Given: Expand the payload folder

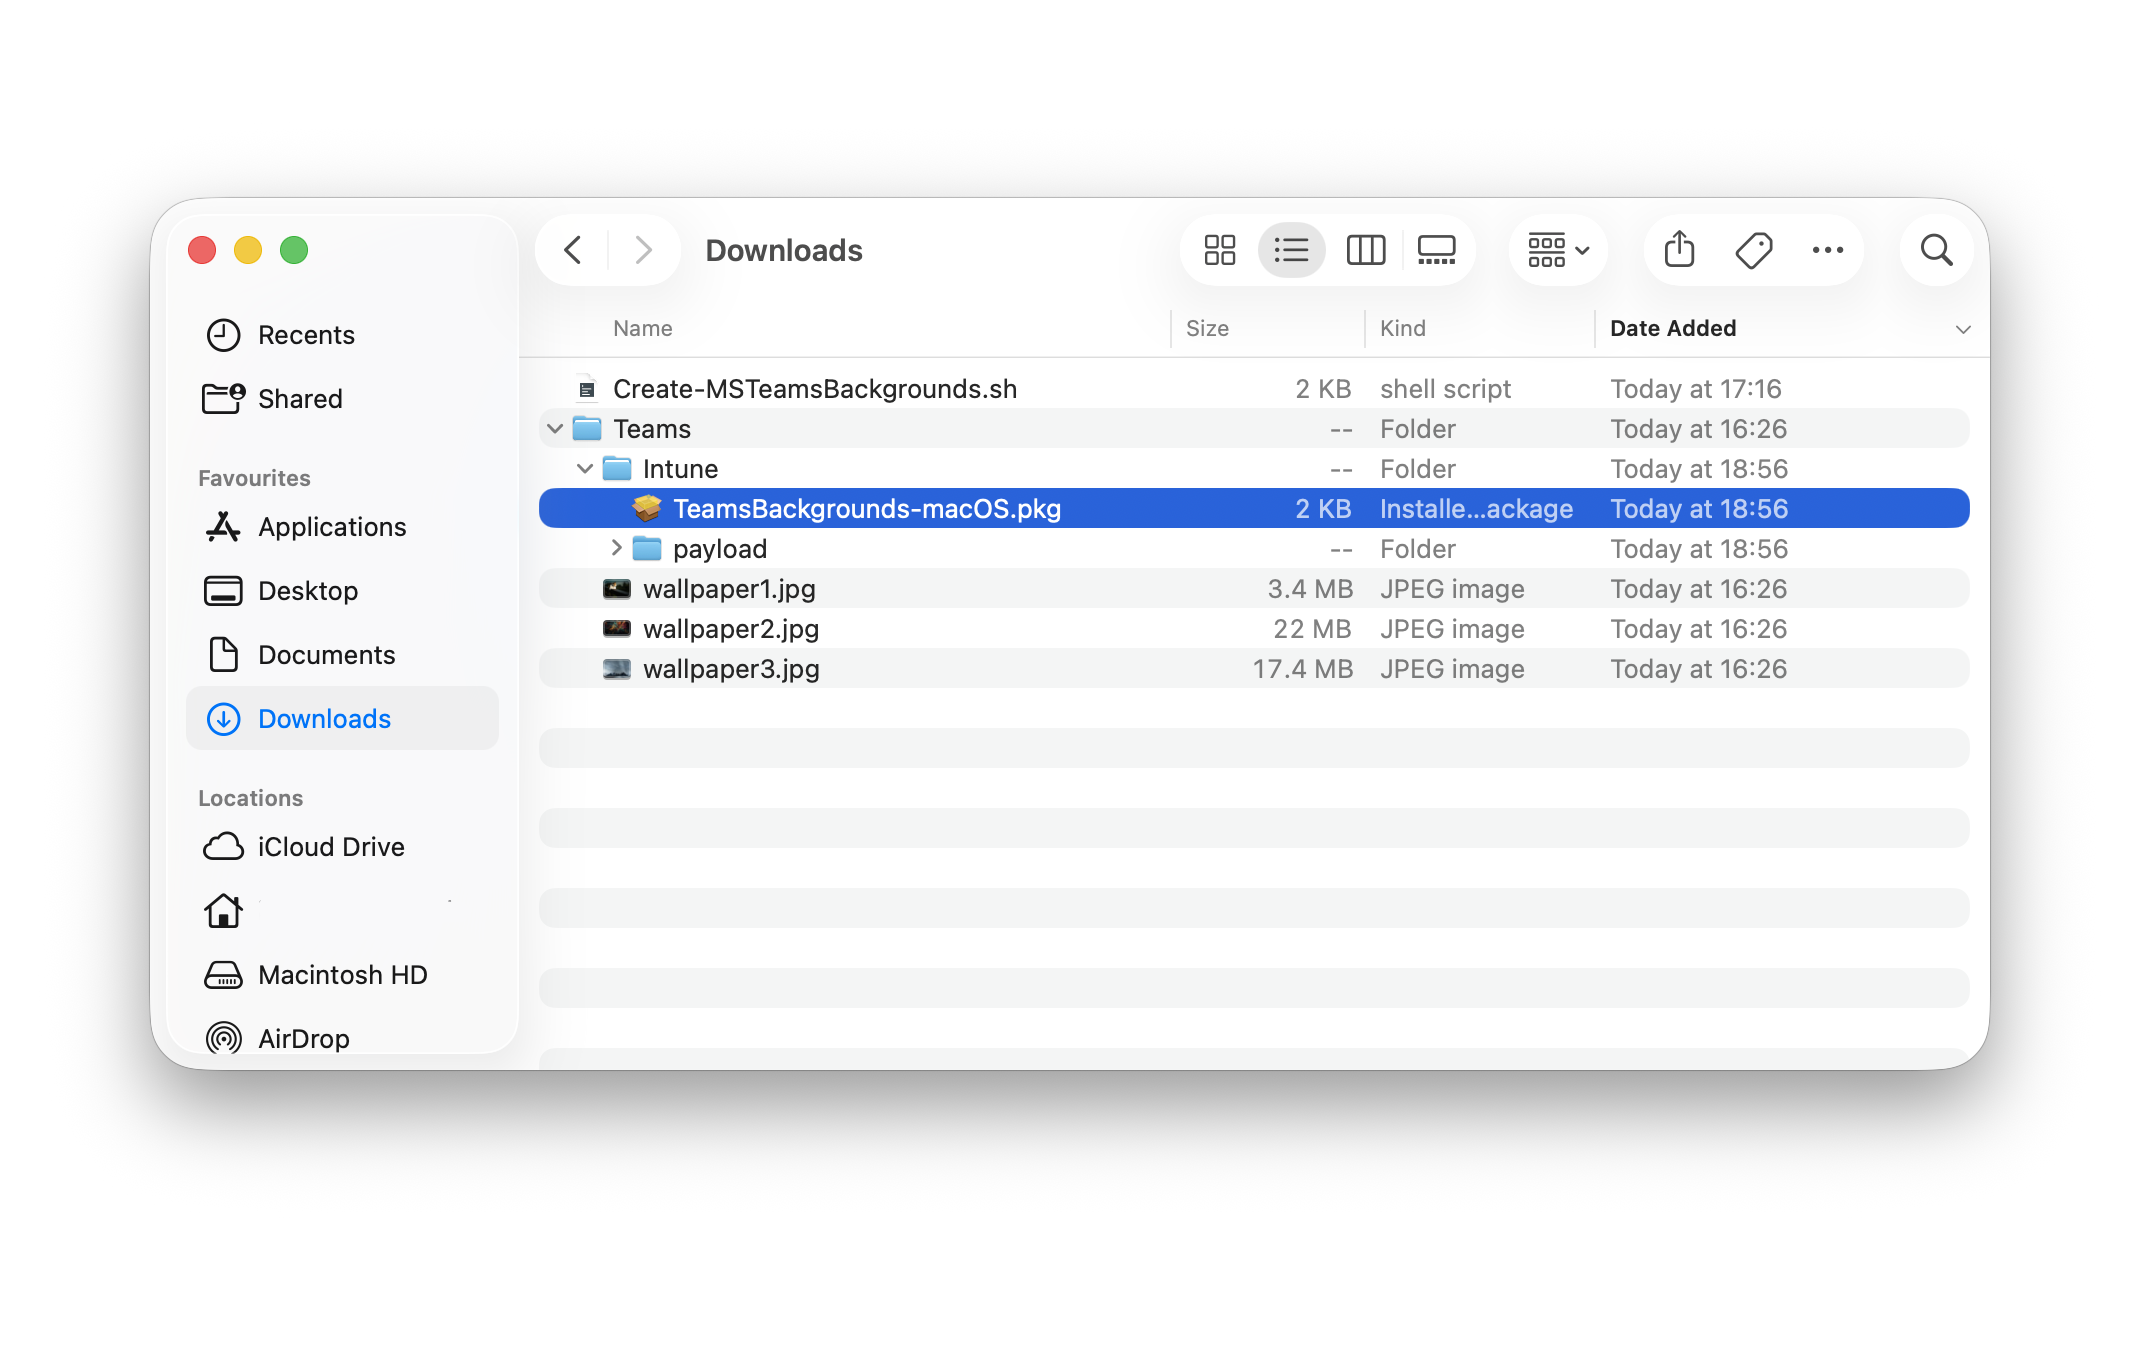Looking at the screenshot, I should tap(616, 548).
